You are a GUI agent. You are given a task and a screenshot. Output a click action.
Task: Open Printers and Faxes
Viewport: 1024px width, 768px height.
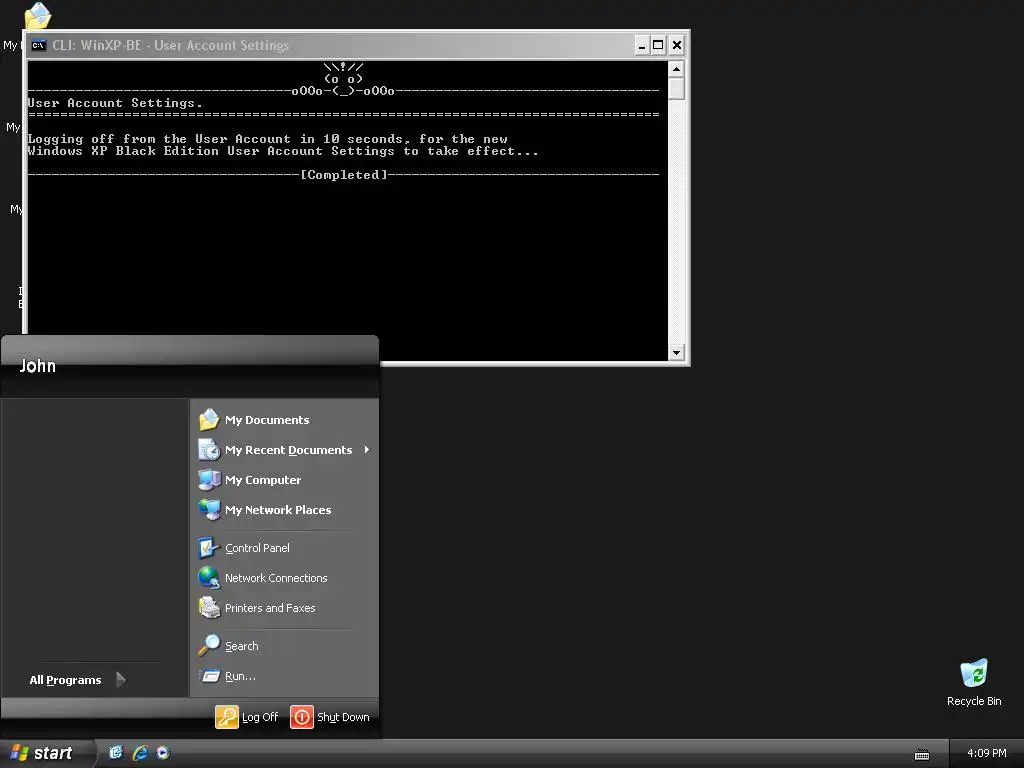285,608
